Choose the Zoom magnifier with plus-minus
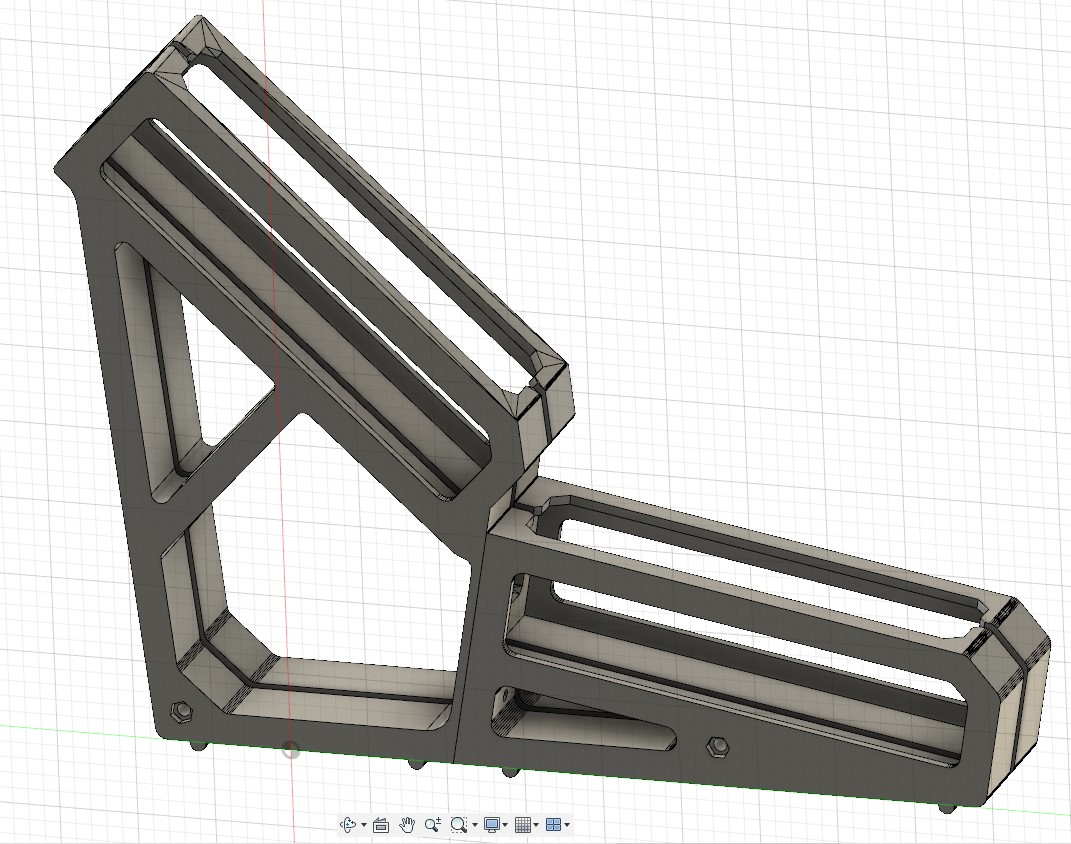Image resolution: width=1071 pixels, height=844 pixels. 432,825
